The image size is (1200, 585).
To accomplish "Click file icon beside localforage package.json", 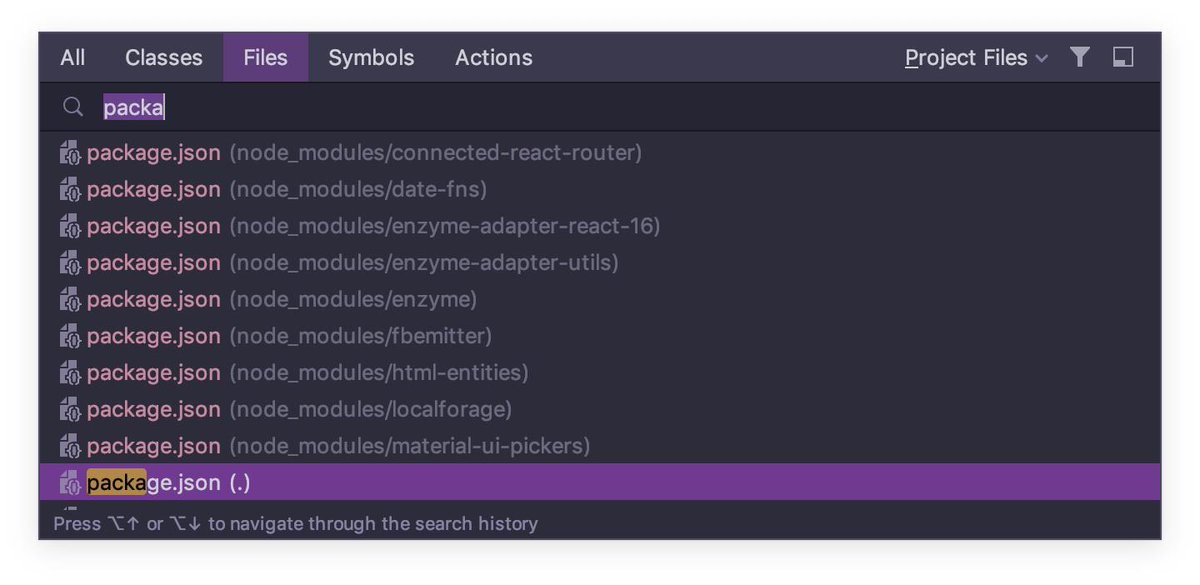I will click(70, 410).
